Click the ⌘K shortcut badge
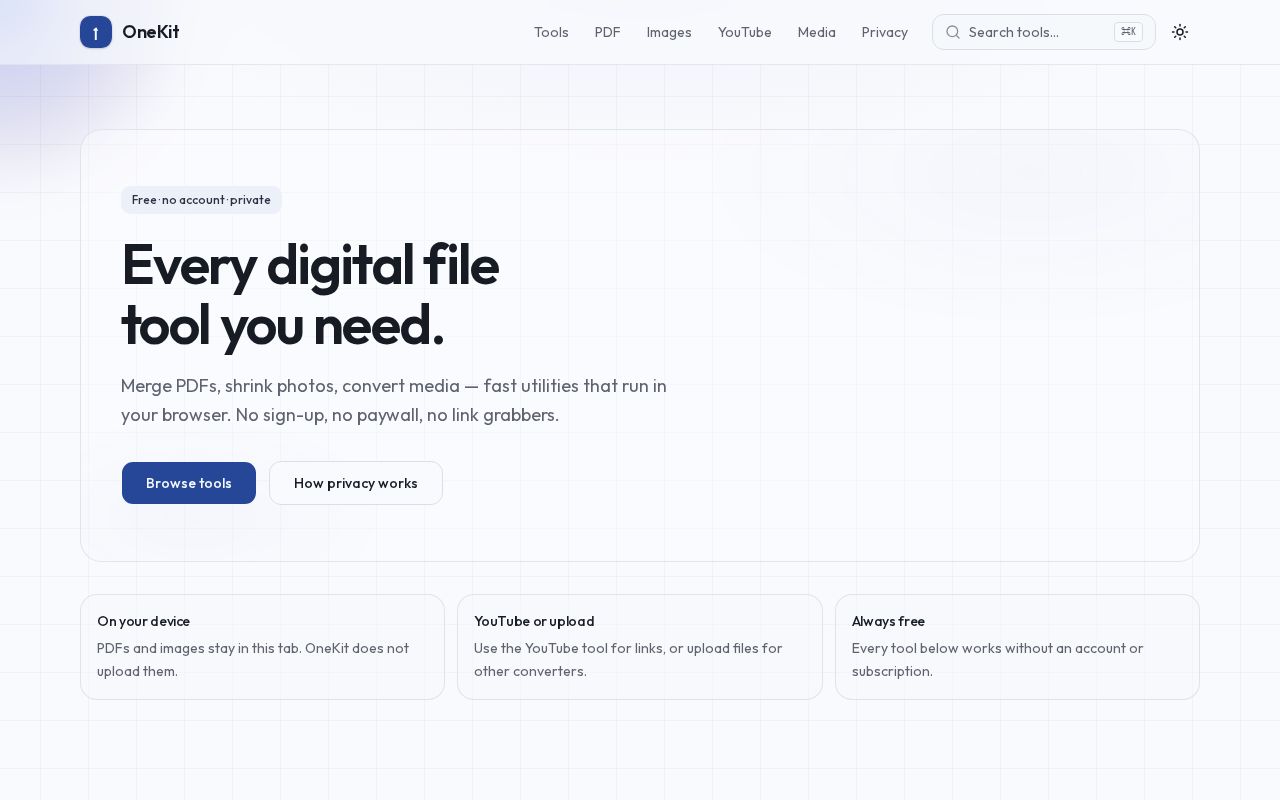Viewport: 1280px width, 800px height. 1128,32
